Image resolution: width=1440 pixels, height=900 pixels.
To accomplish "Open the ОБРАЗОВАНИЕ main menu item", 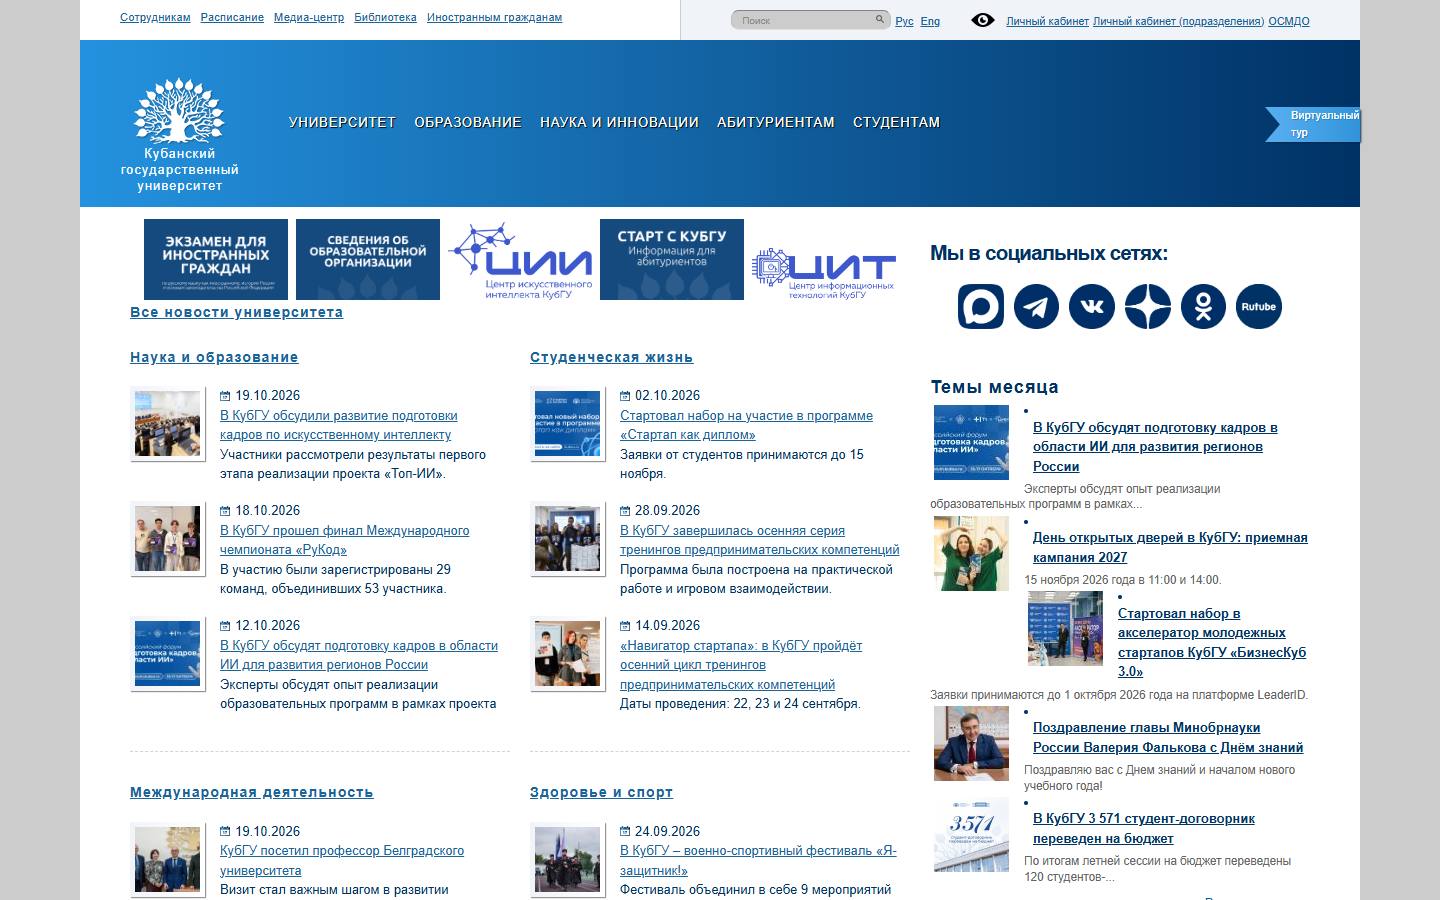I will (468, 122).
